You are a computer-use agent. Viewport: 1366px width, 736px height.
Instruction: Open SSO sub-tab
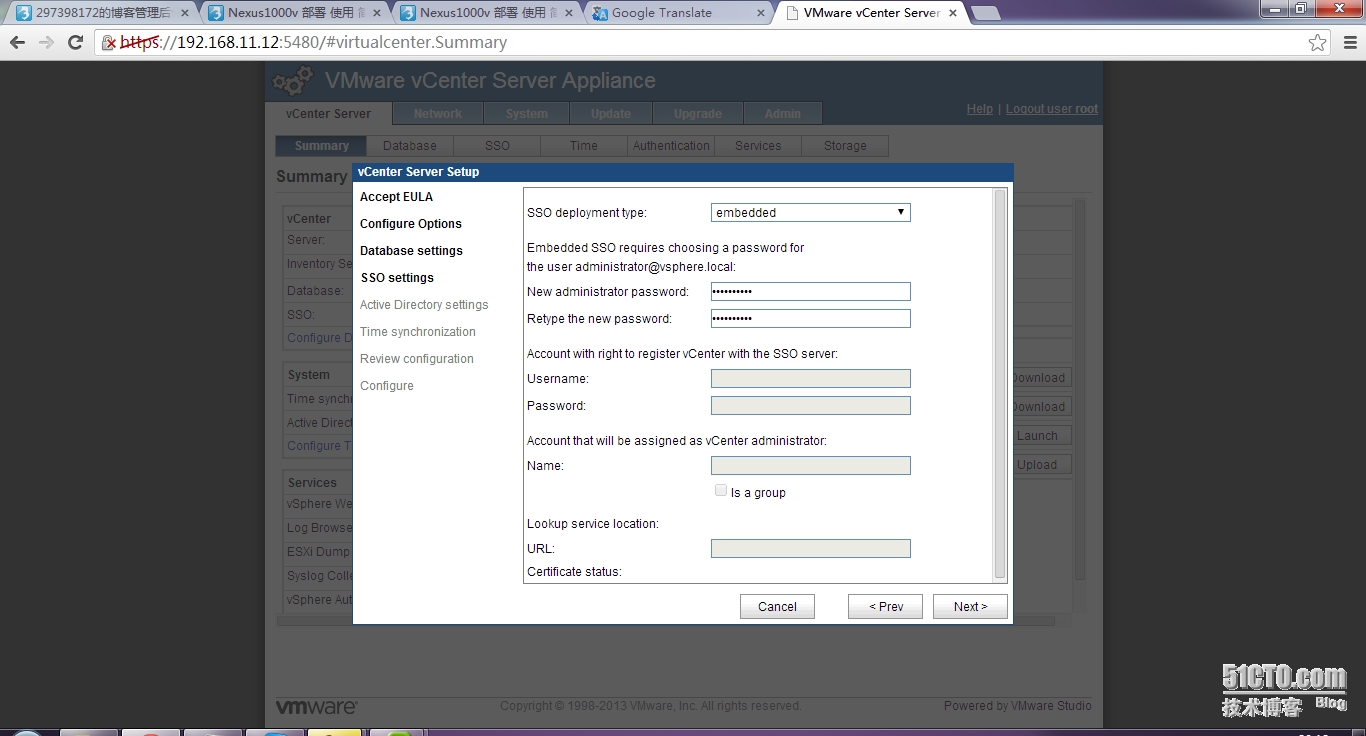tap(497, 146)
